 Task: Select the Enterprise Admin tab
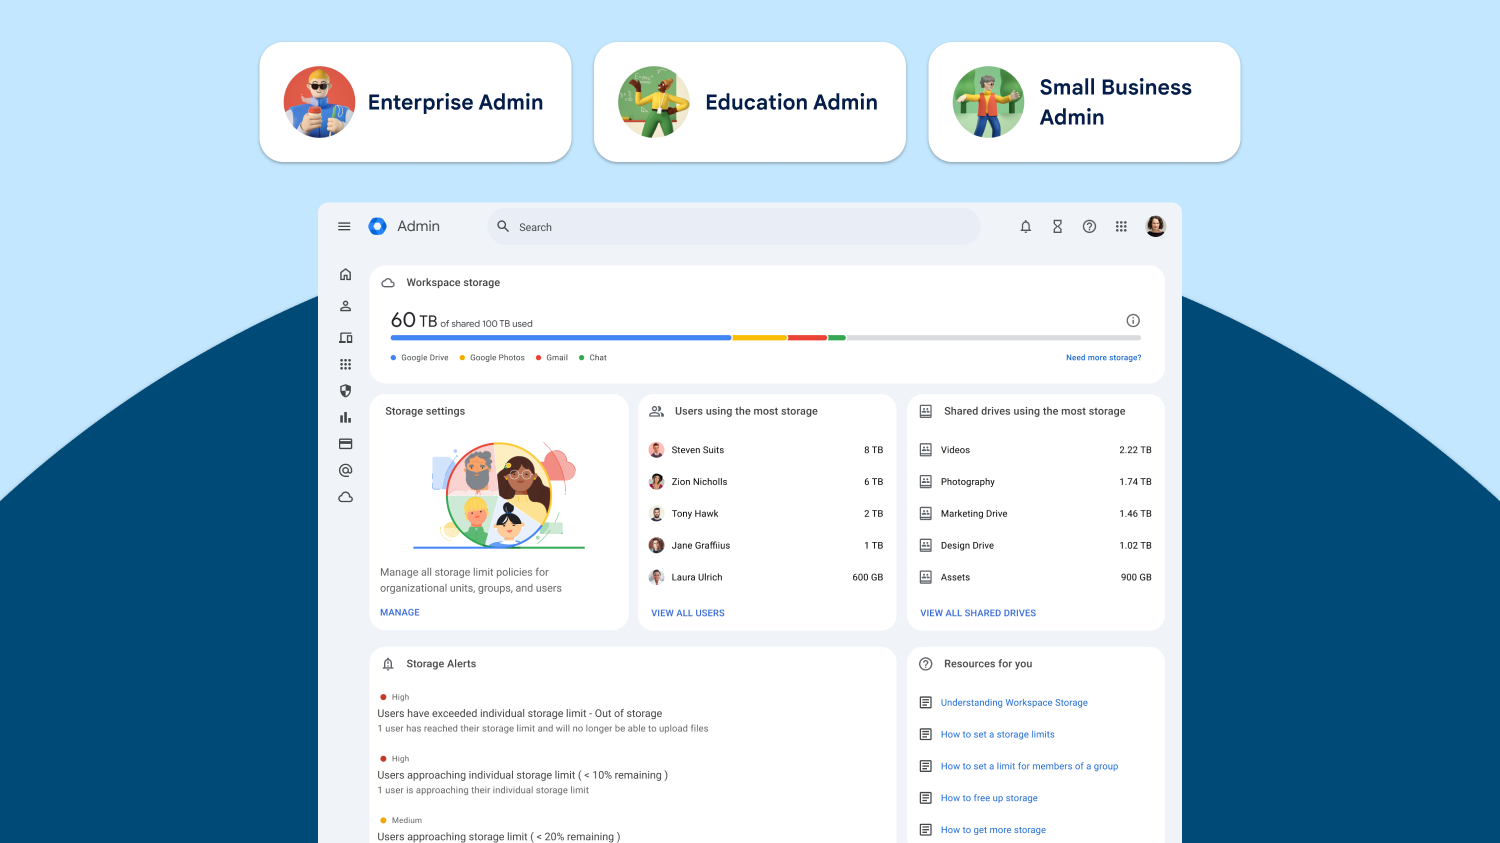pyautogui.click(x=415, y=102)
